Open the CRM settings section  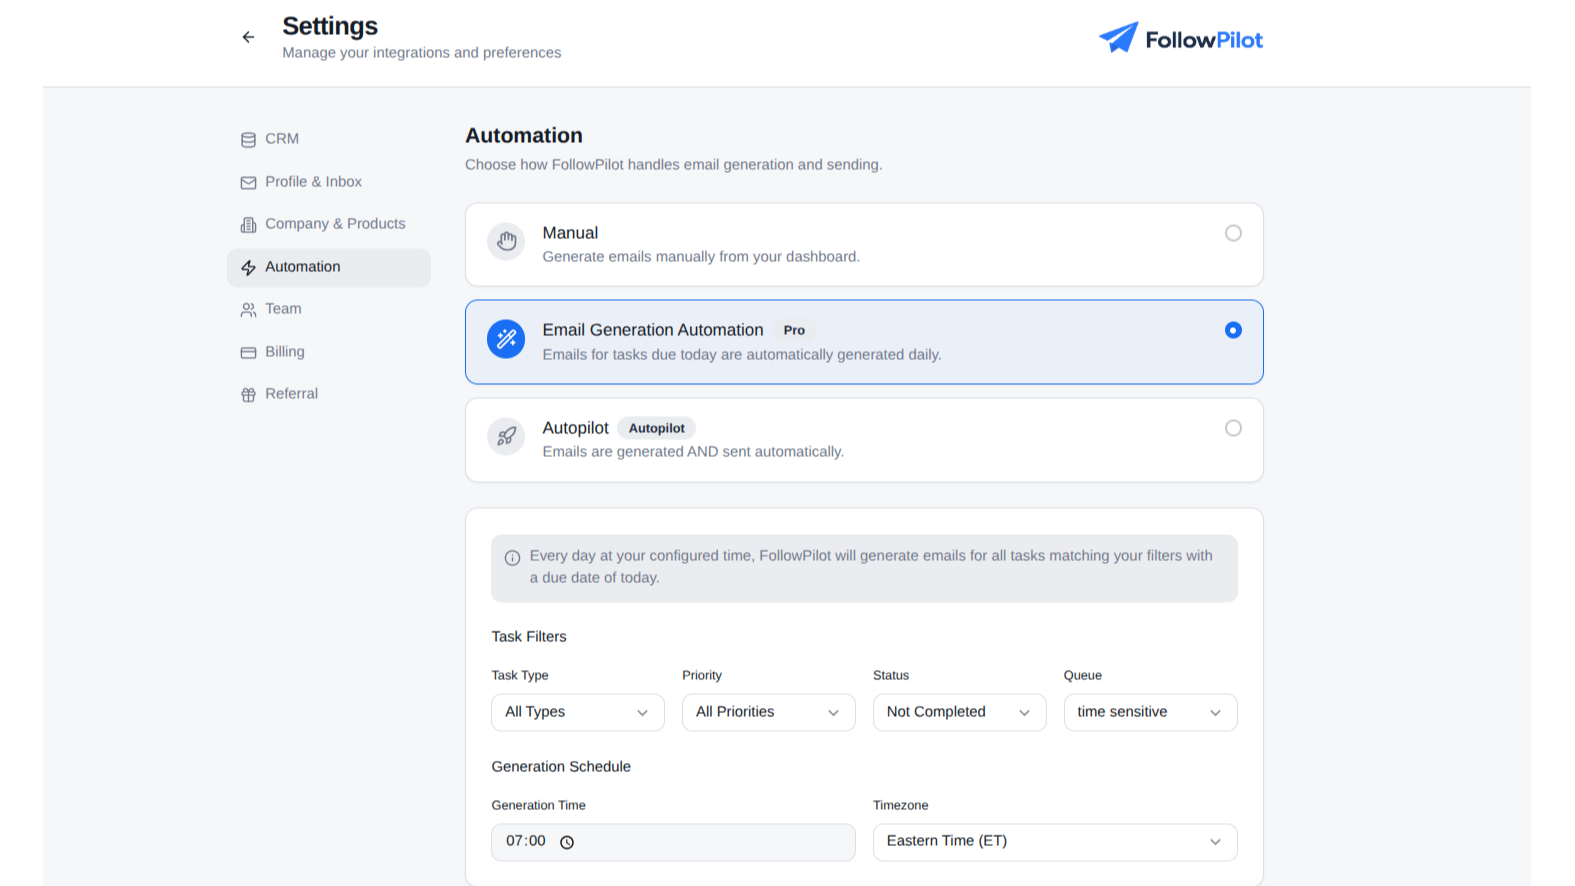coord(329,139)
